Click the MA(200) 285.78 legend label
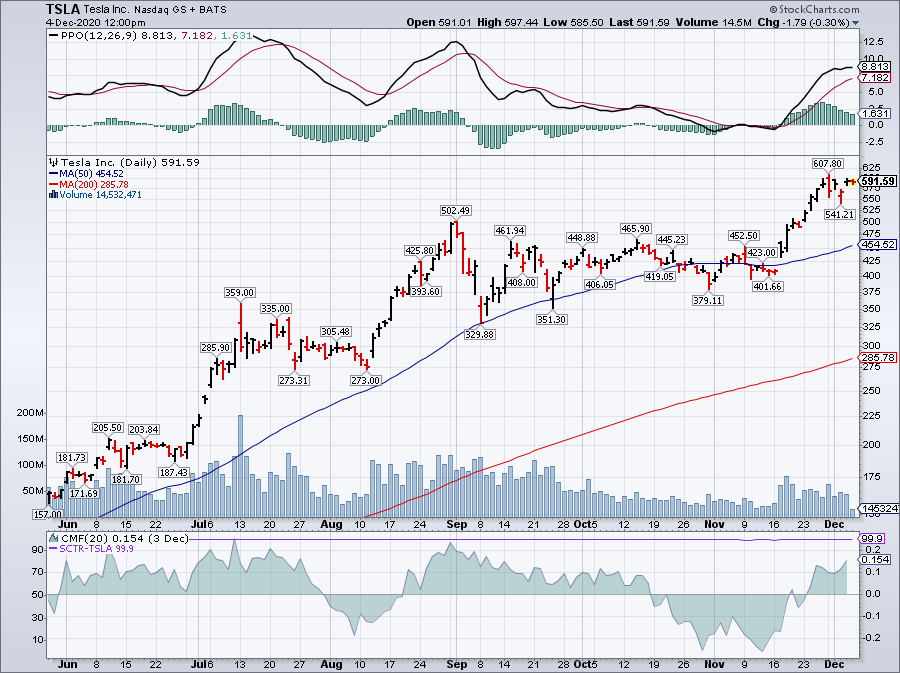Viewport: 900px width, 673px height. [94, 184]
